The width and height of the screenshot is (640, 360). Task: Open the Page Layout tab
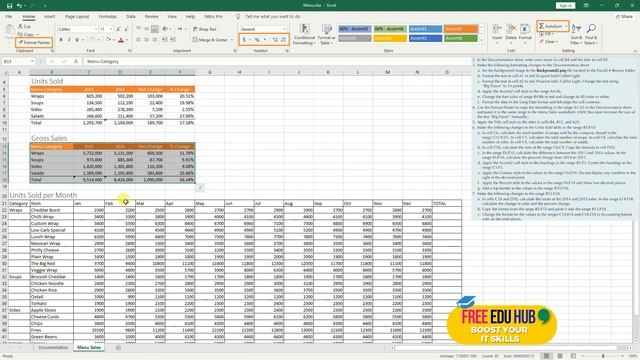tap(77, 16)
